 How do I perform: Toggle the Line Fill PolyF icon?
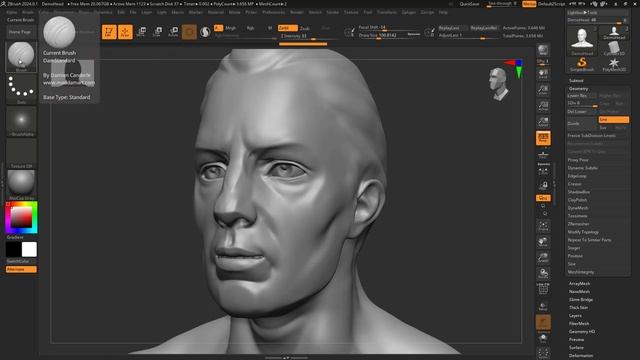coord(543,289)
